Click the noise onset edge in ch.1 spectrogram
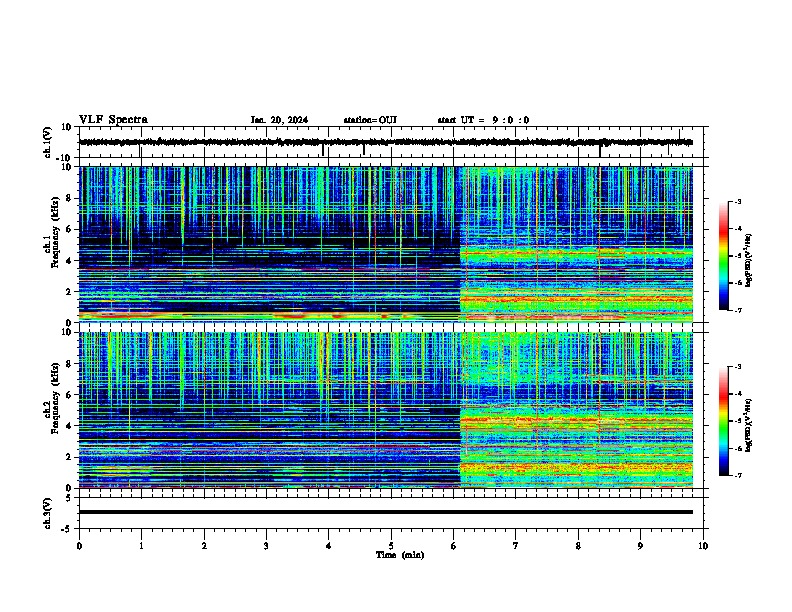Image resolution: width=792 pixels, height=612 pixels. pos(460,244)
